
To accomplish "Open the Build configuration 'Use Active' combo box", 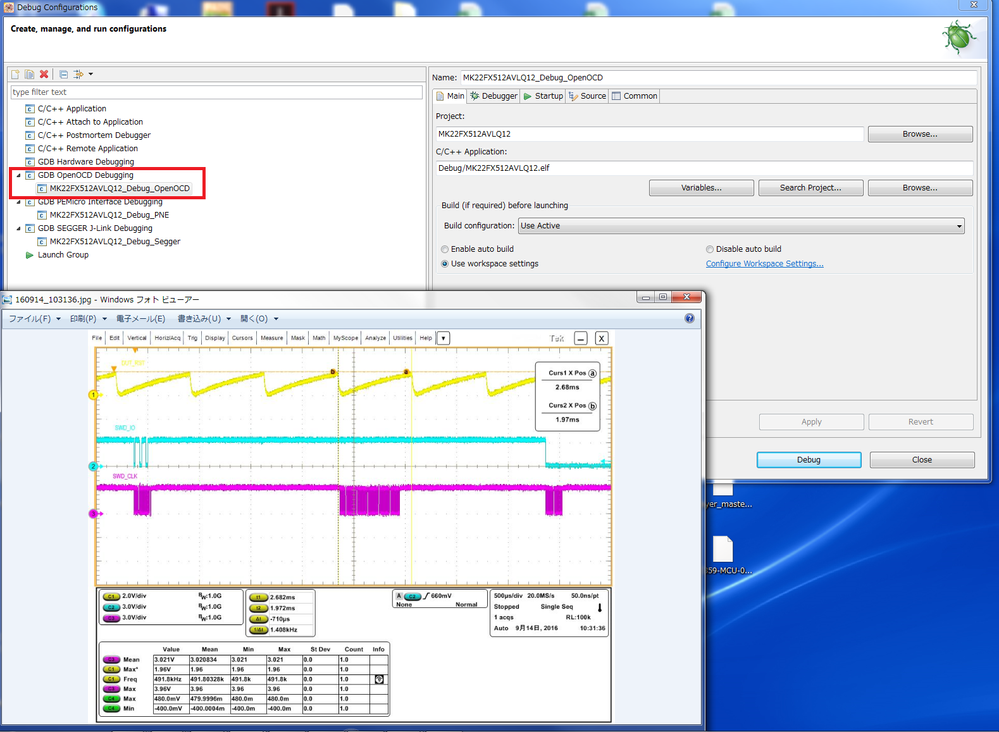I will point(741,226).
